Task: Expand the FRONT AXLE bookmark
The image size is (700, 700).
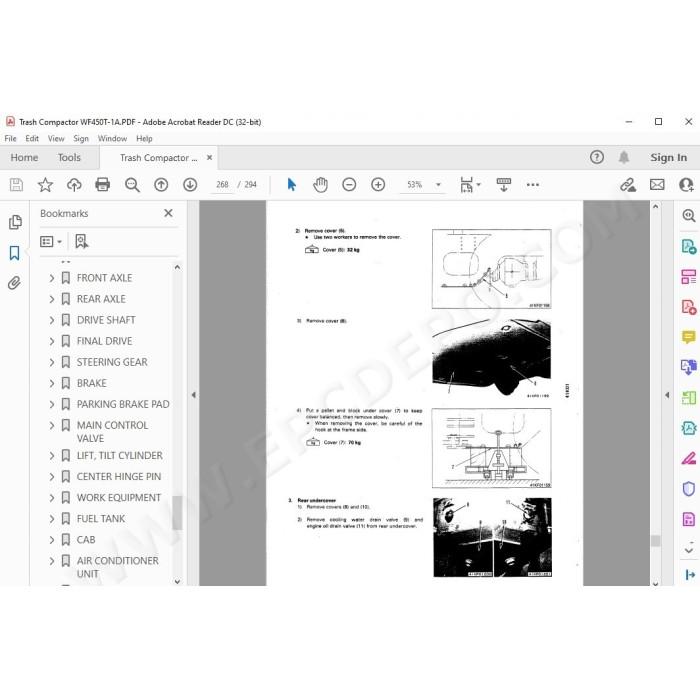Action: tap(52, 278)
